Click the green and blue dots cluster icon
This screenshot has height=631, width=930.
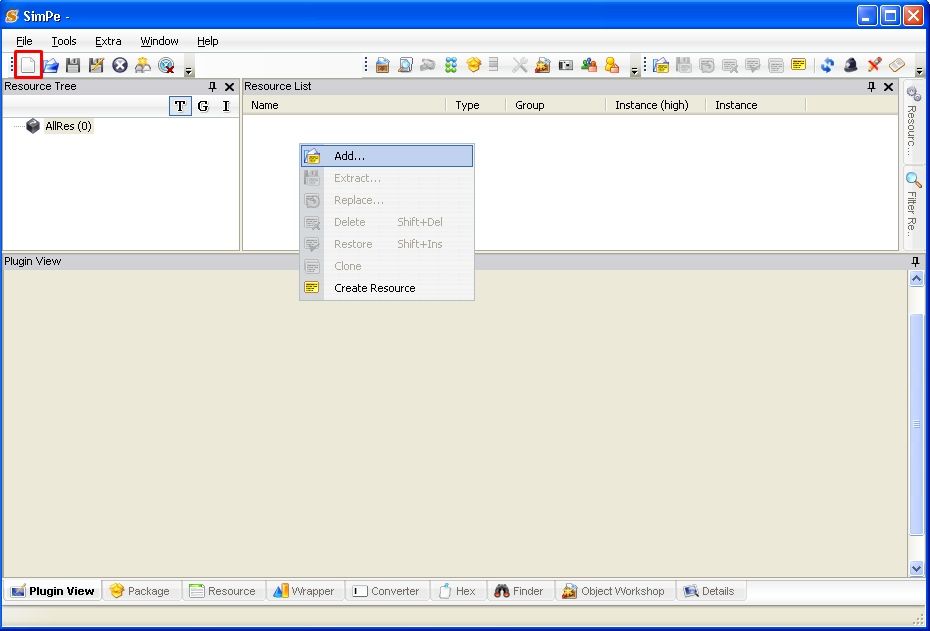[x=451, y=65]
